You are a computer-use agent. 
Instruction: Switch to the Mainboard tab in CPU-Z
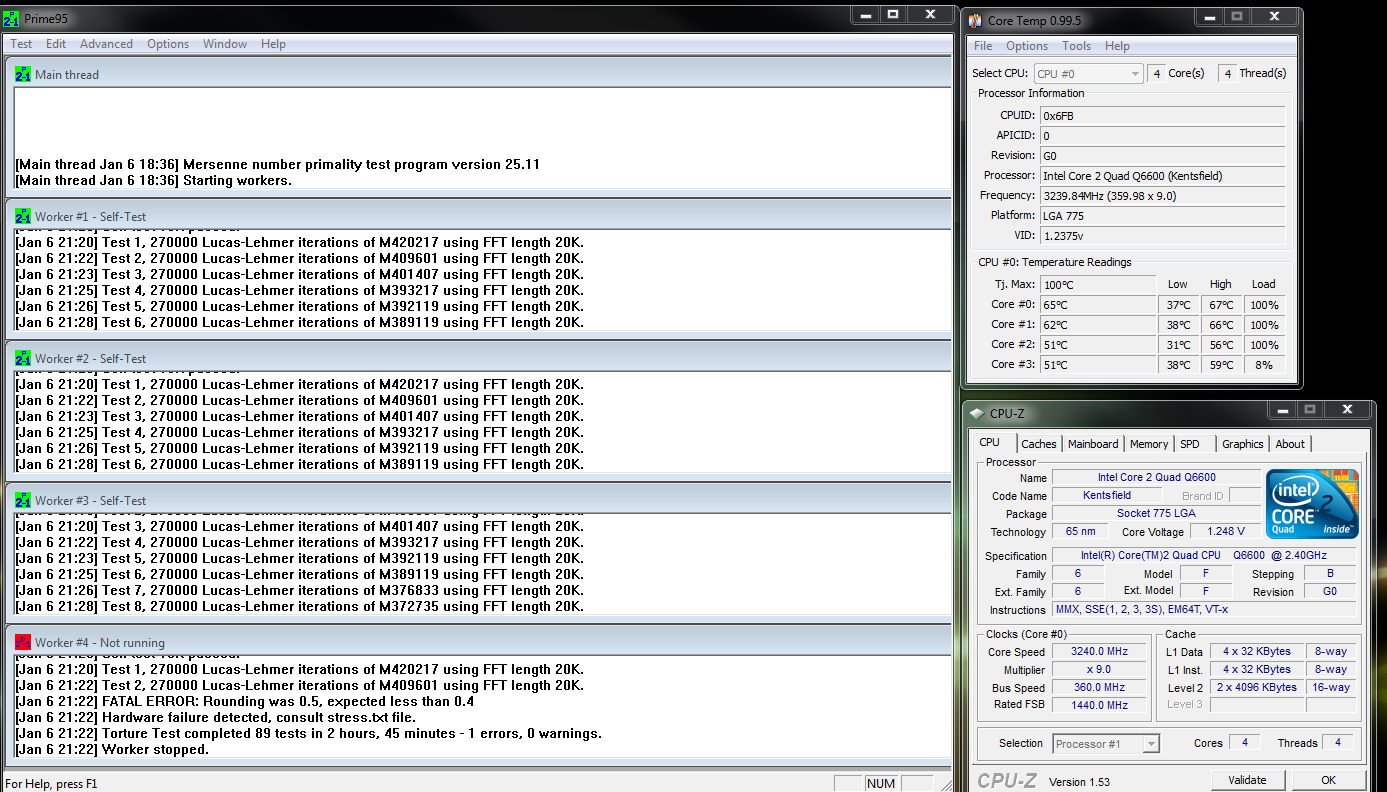[1093, 444]
